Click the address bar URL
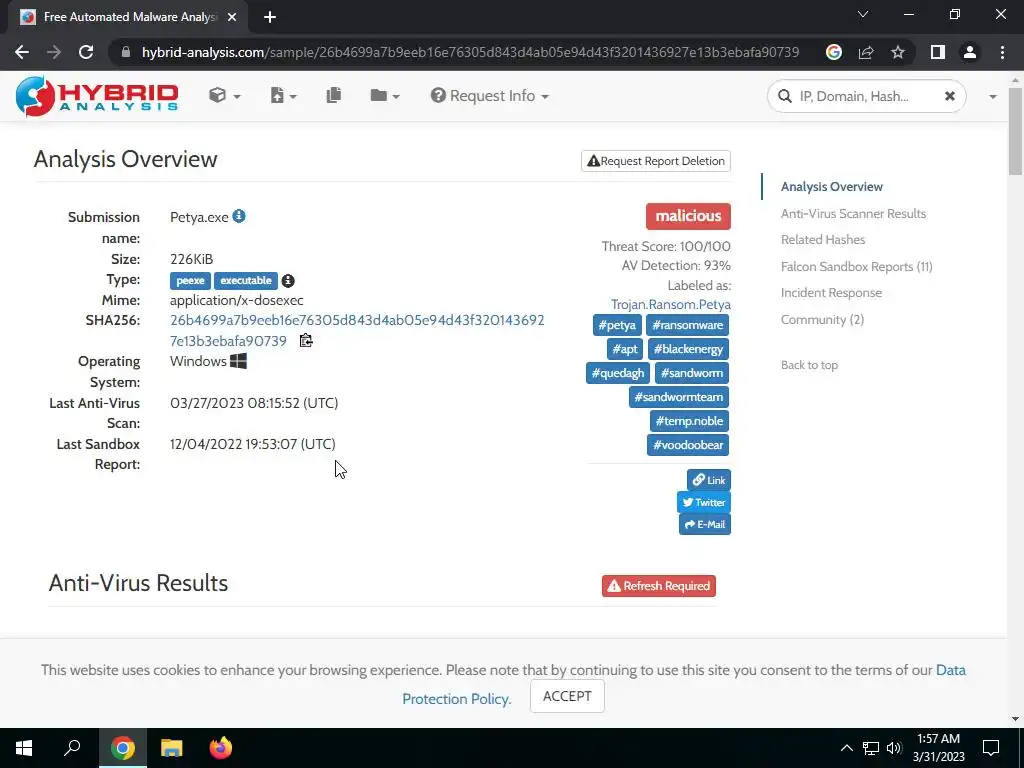Viewport: 1024px width, 768px height. point(470,52)
